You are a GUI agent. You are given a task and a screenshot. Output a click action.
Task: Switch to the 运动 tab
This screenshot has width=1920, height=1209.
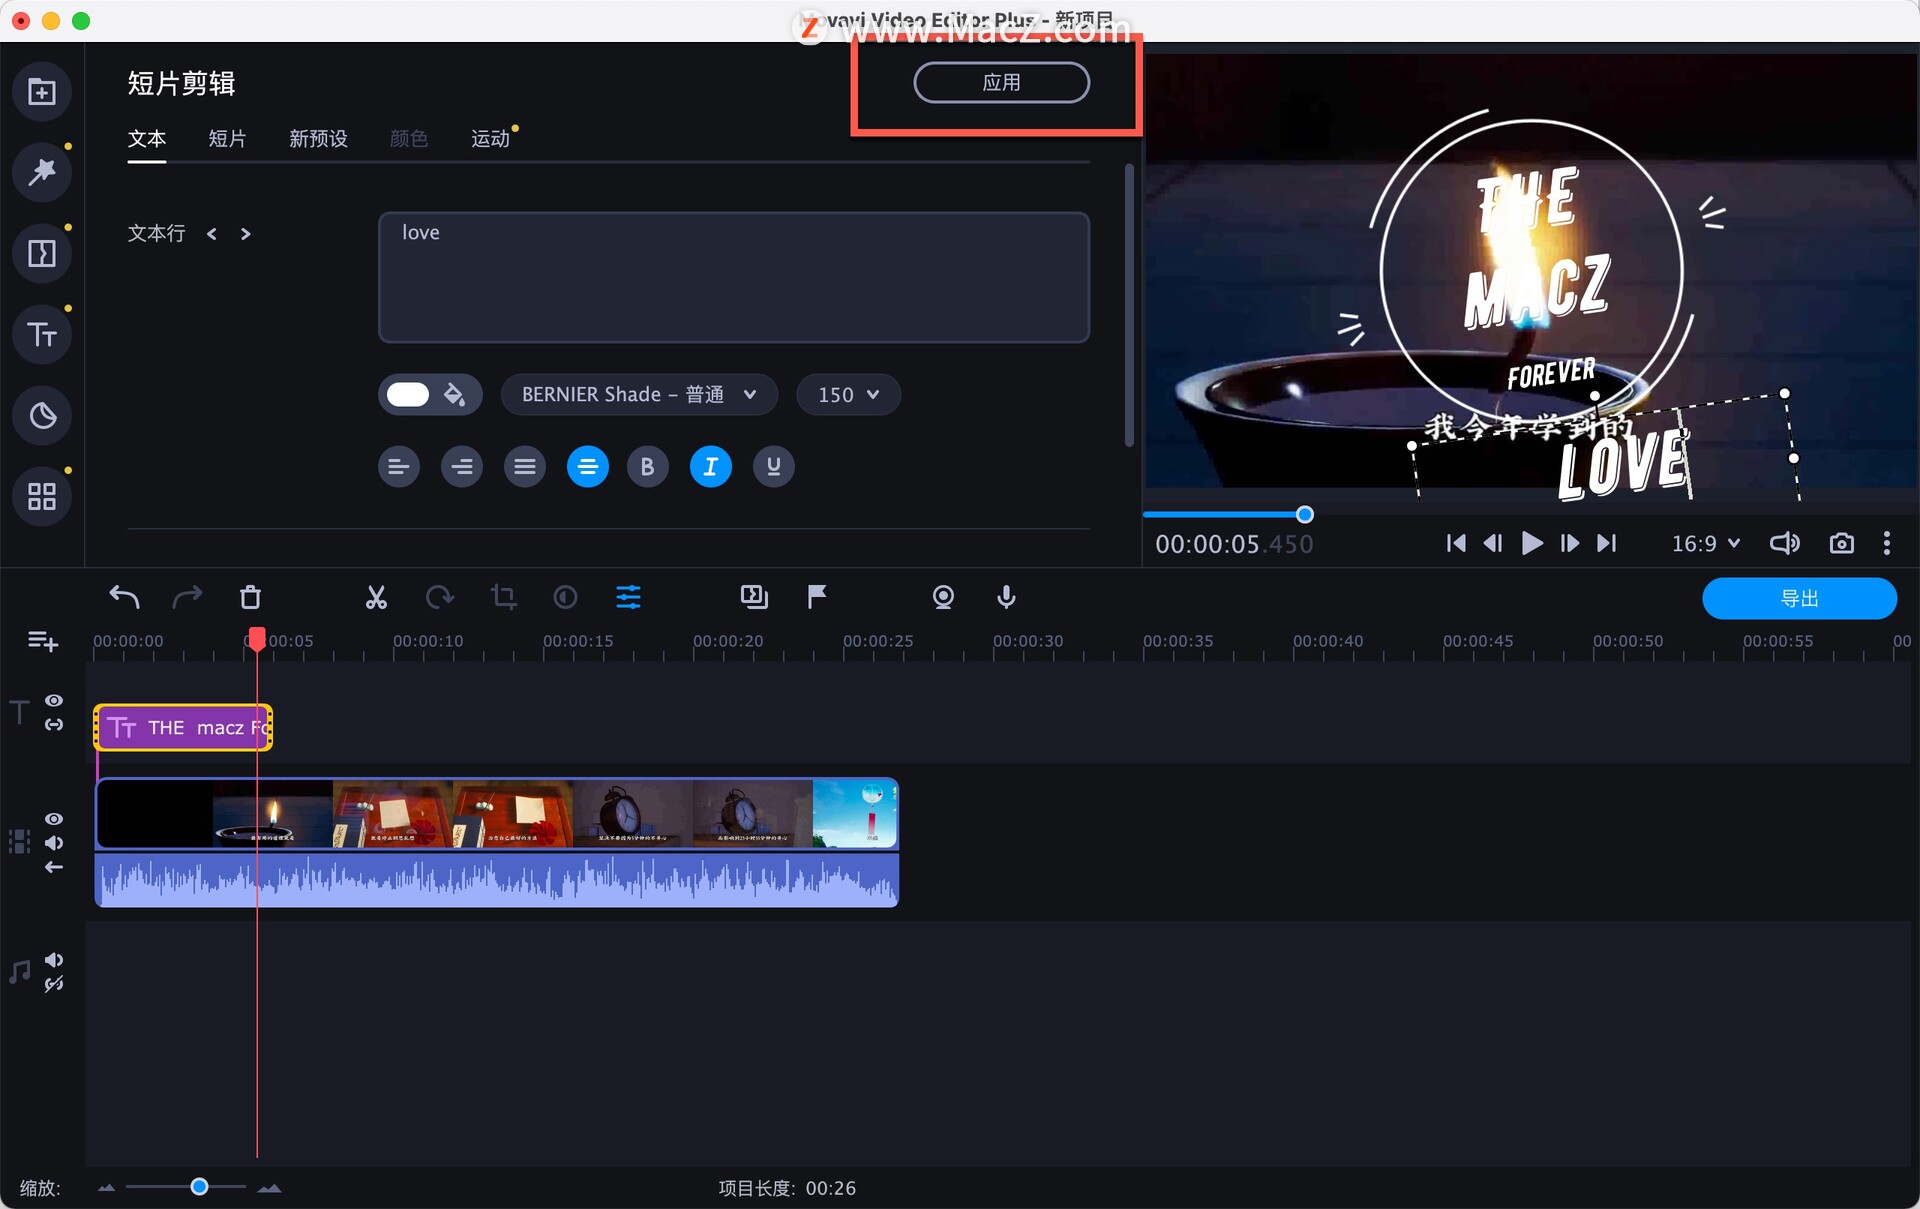coord(490,139)
